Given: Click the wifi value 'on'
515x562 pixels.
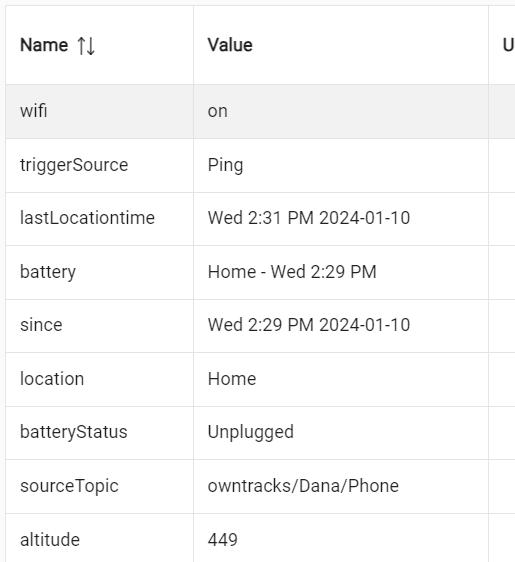Looking at the screenshot, I should [218, 111].
